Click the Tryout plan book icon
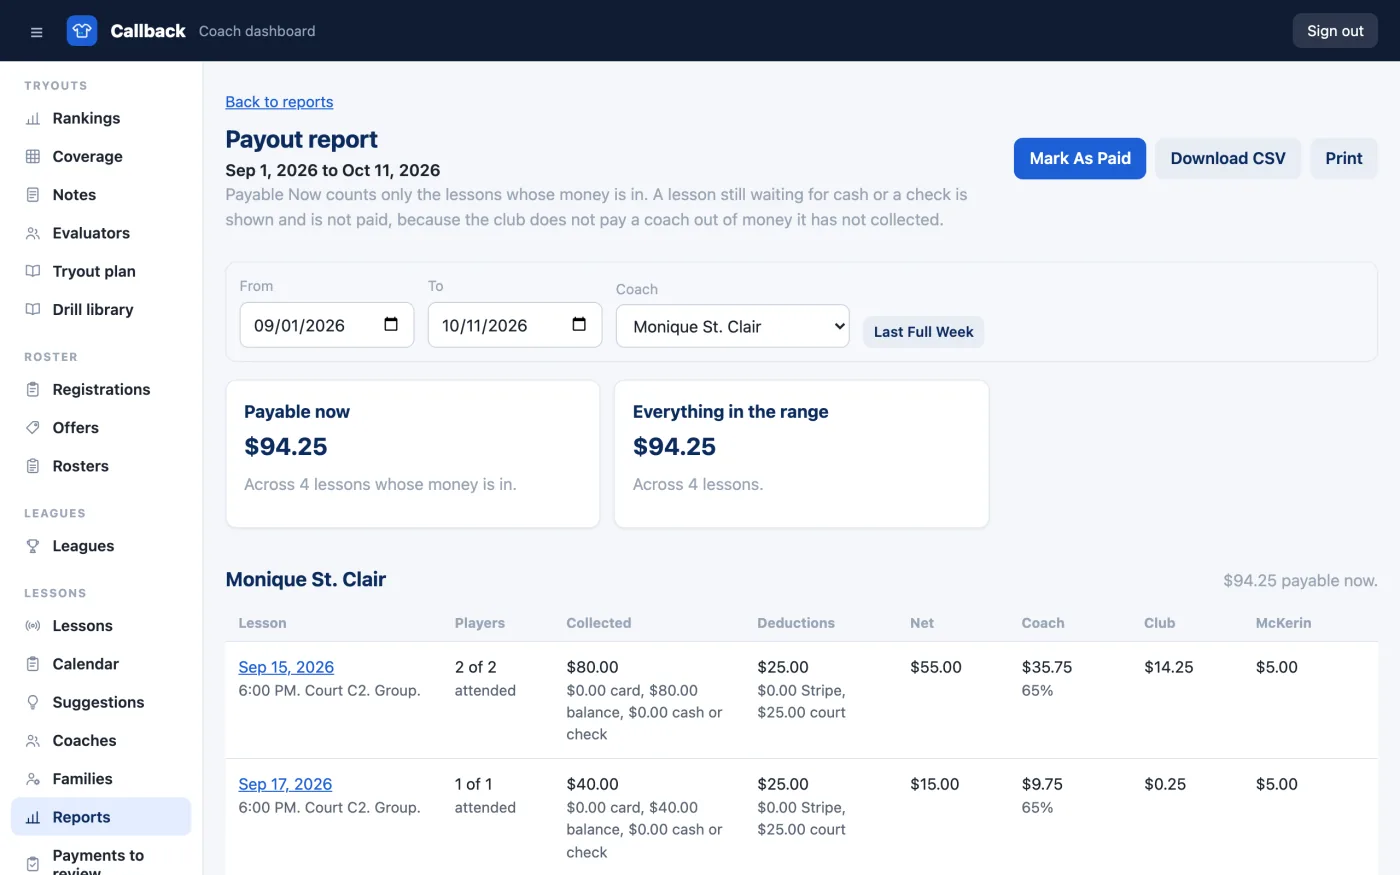This screenshot has height=875, width=1400. pyautogui.click(x=33, y=271)
